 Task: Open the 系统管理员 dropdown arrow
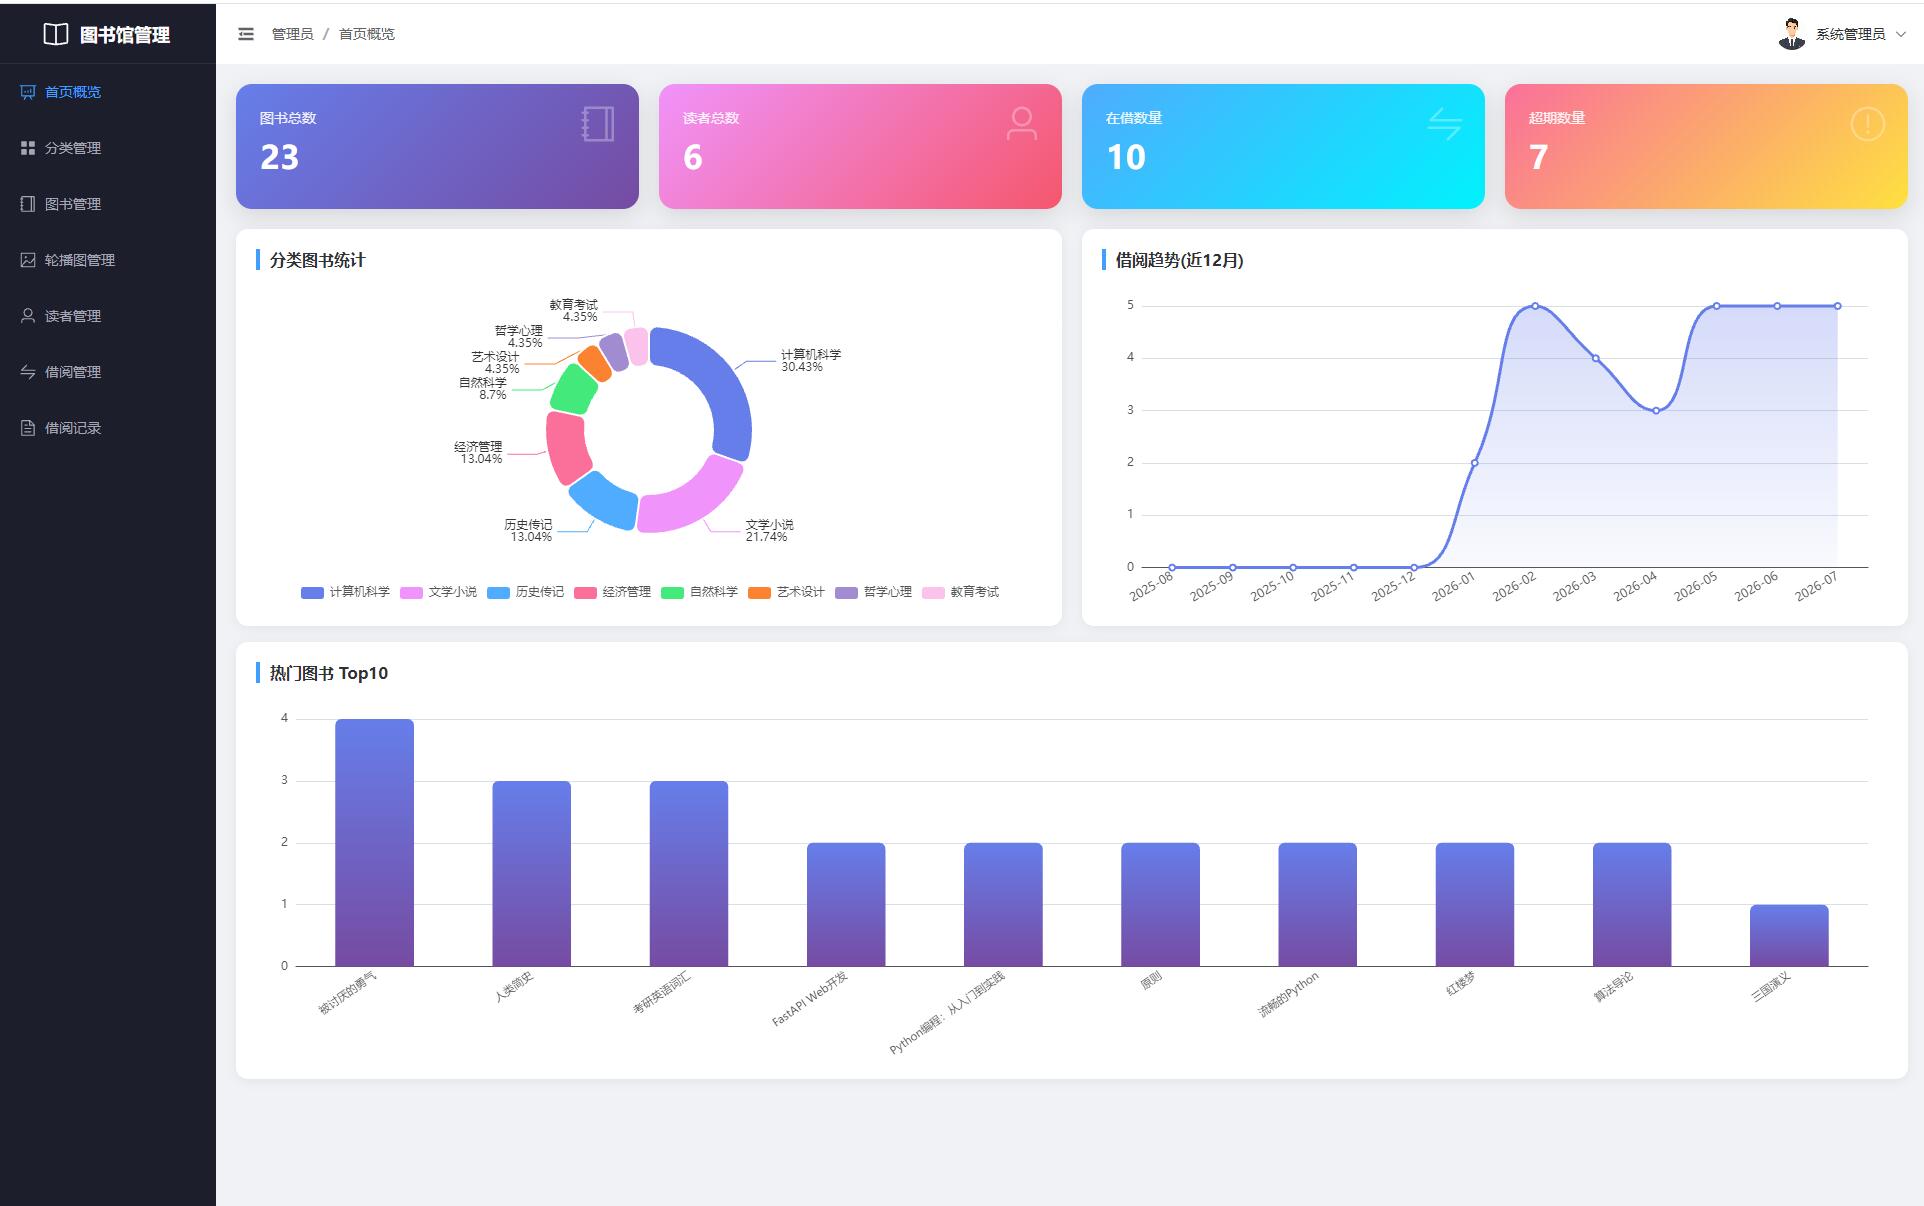coord(1901,34)
